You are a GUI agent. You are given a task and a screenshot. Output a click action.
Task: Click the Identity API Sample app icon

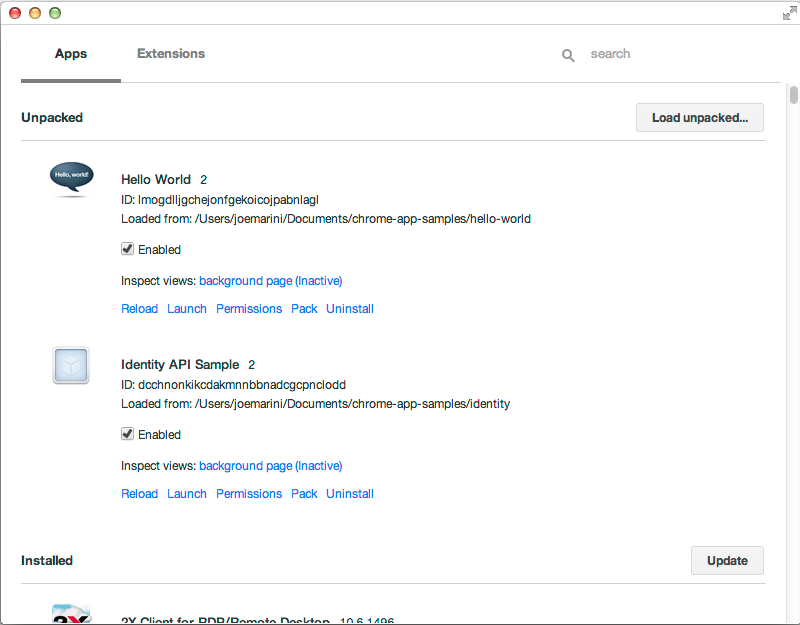pyautogui.click(x=71, y=365)
